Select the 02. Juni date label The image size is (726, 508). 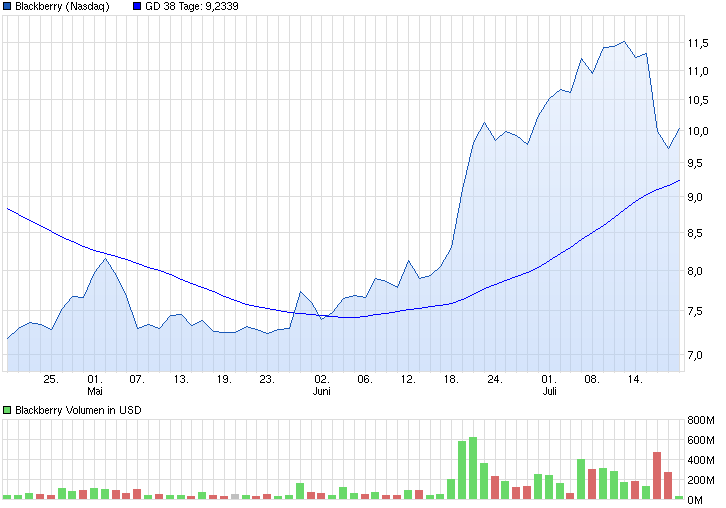pos(321,385)
